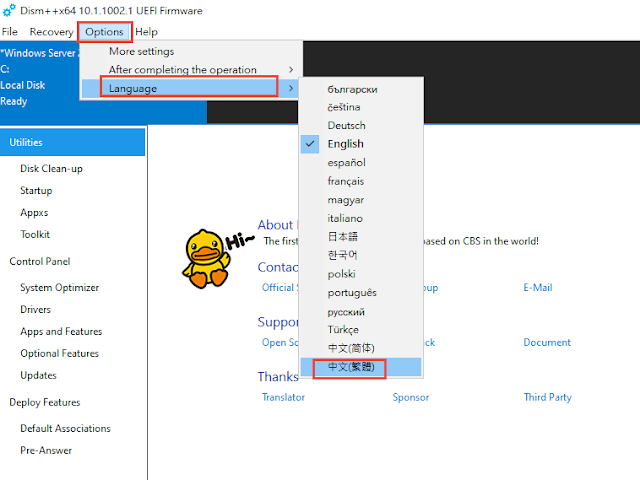
Task: Open Disk Clean-up in sidebar
Action: click(51, 169)
